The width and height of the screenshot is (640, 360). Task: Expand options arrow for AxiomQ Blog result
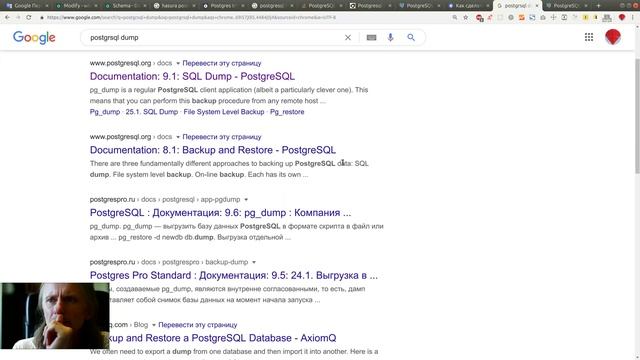point(153,325)
